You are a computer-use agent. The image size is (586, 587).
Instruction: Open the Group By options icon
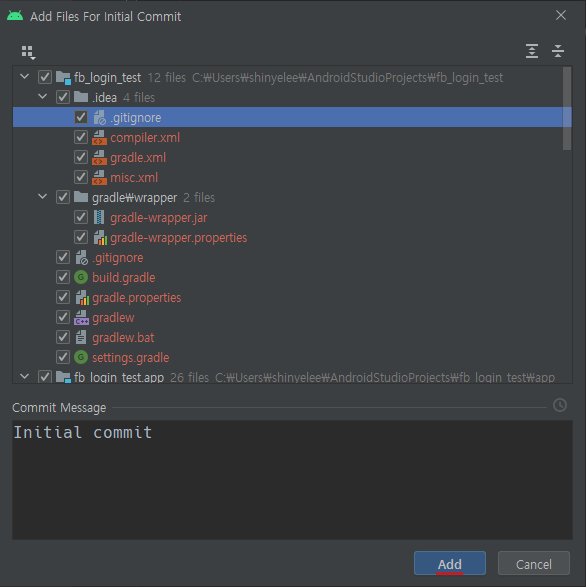(28, 52)
